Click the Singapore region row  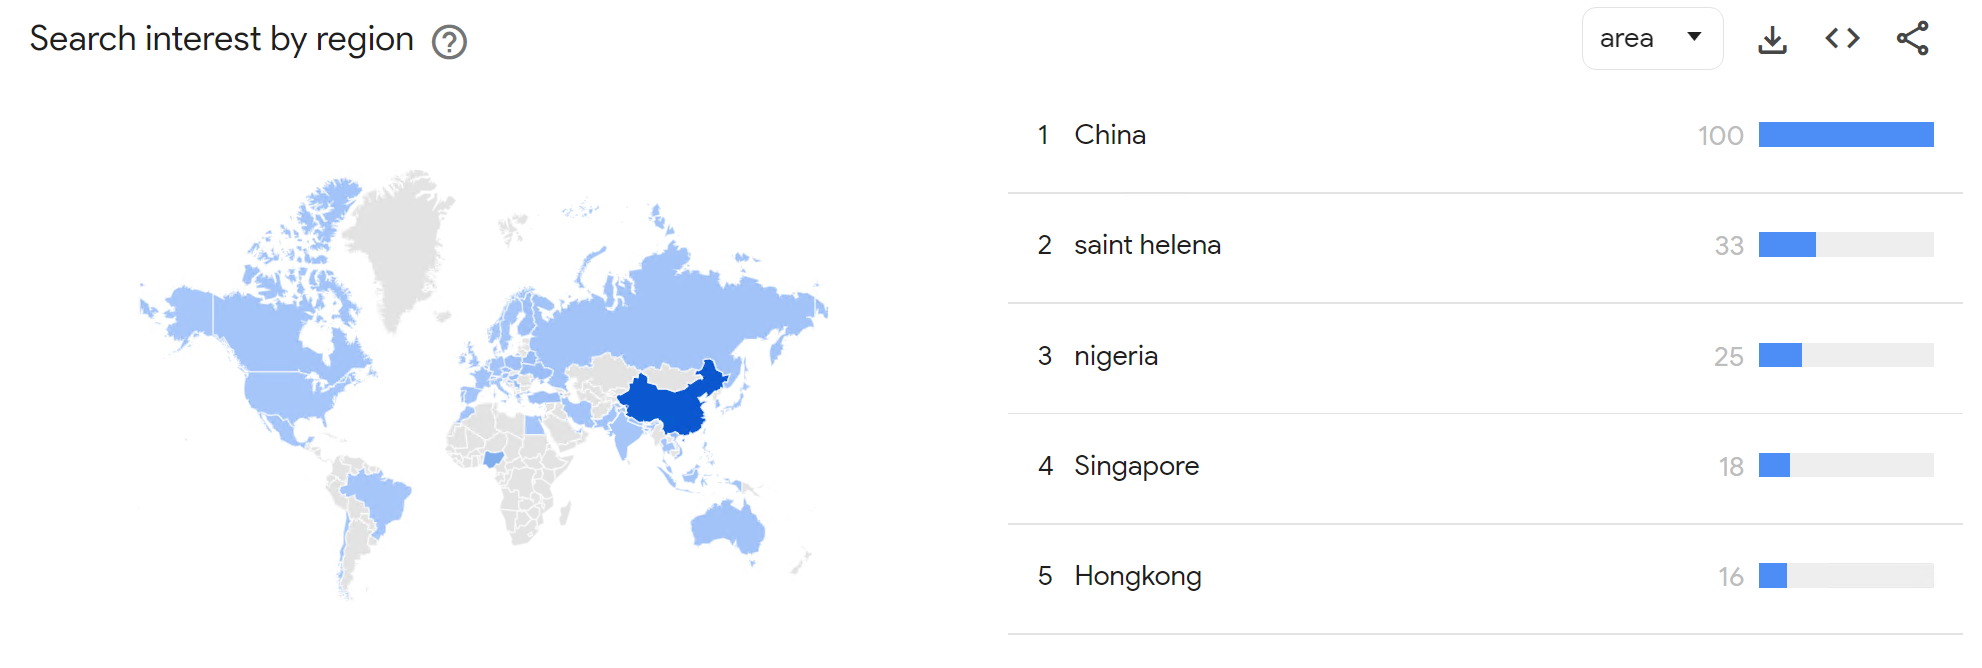(x=1136, y=466)
